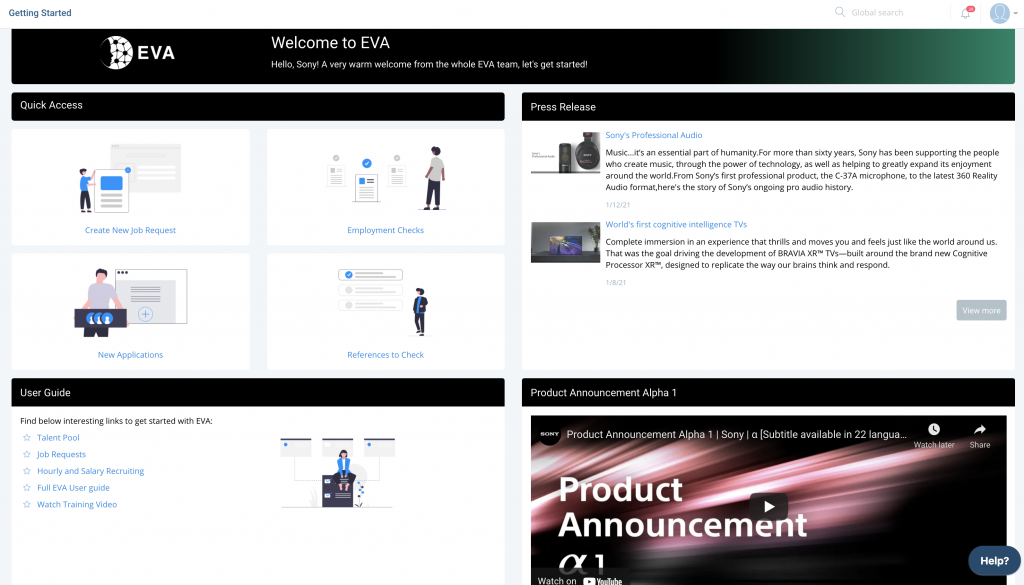Click the View more button
The image size is (1024, 585).
[x=981, y=310]
